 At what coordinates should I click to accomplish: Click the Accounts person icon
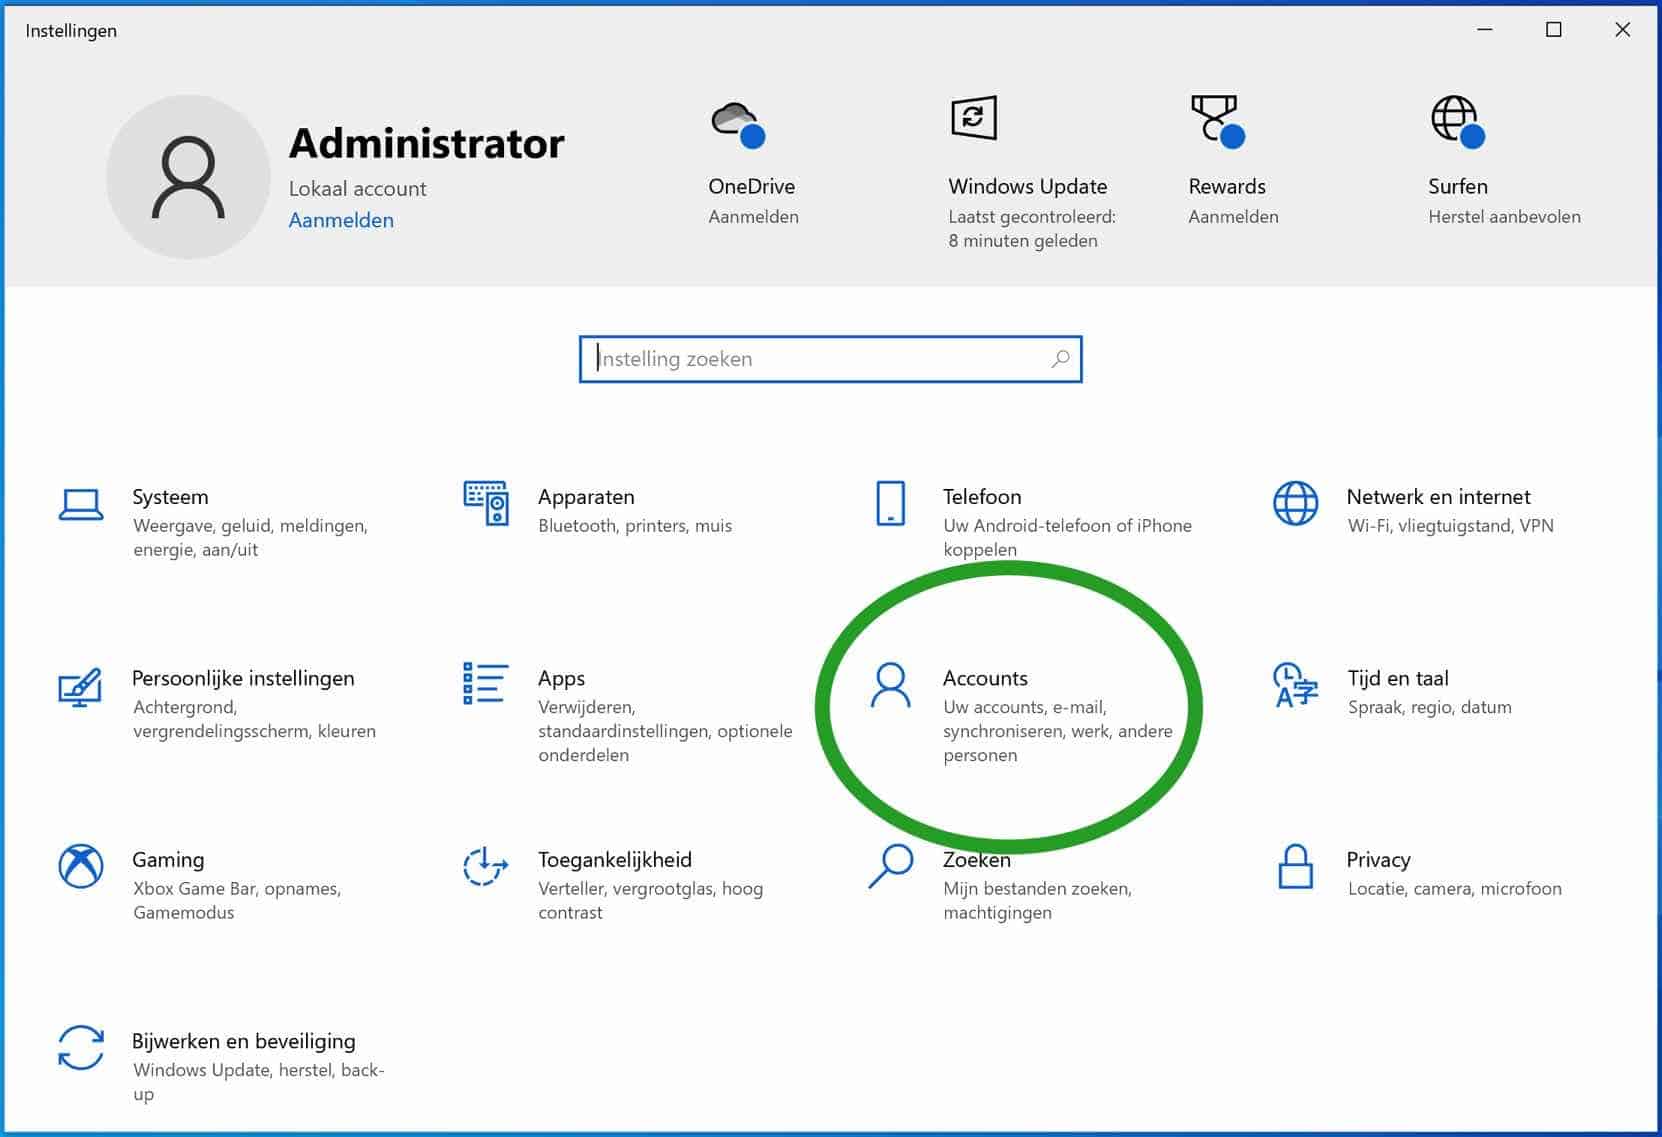[890, 685]
